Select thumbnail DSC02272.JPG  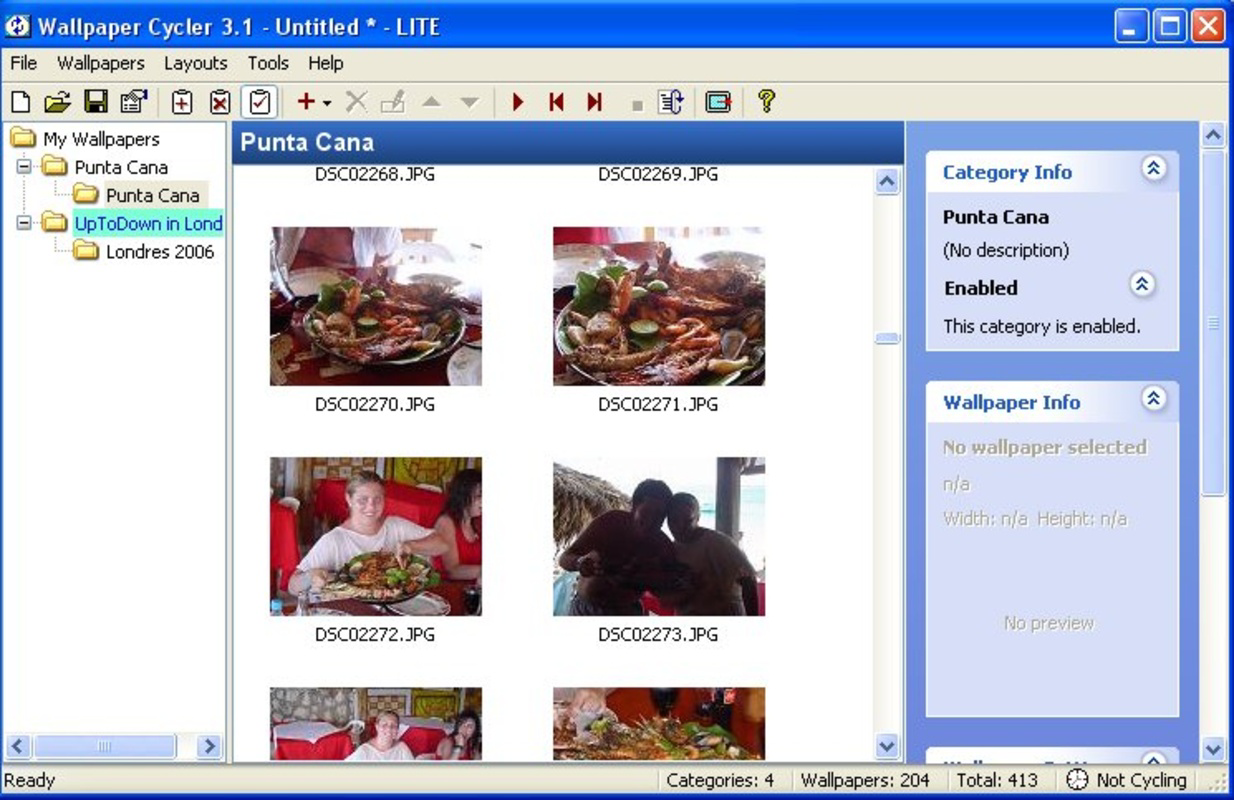point(376,536)
